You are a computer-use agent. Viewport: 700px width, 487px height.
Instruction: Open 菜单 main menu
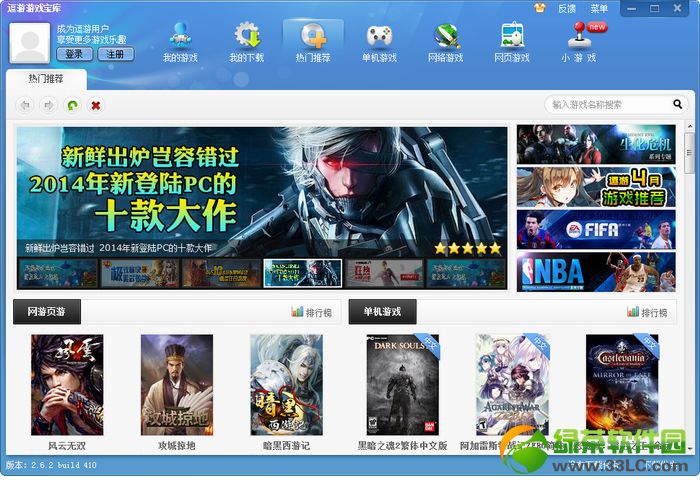(599, 8)
